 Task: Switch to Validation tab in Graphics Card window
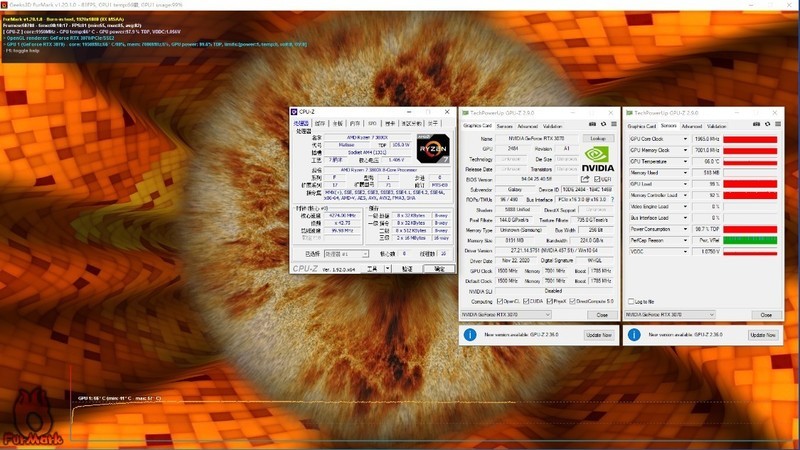pyautogui.click(x=552, y=126)
